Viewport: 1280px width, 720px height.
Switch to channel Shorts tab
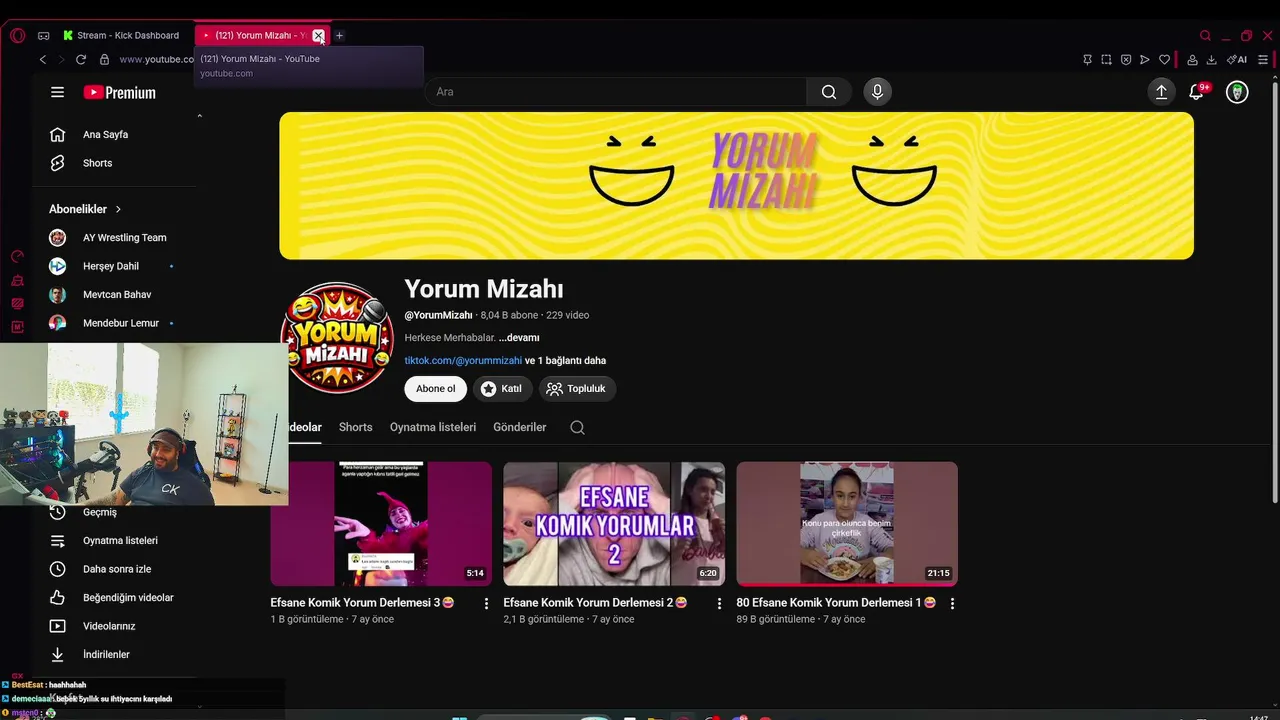355,427
